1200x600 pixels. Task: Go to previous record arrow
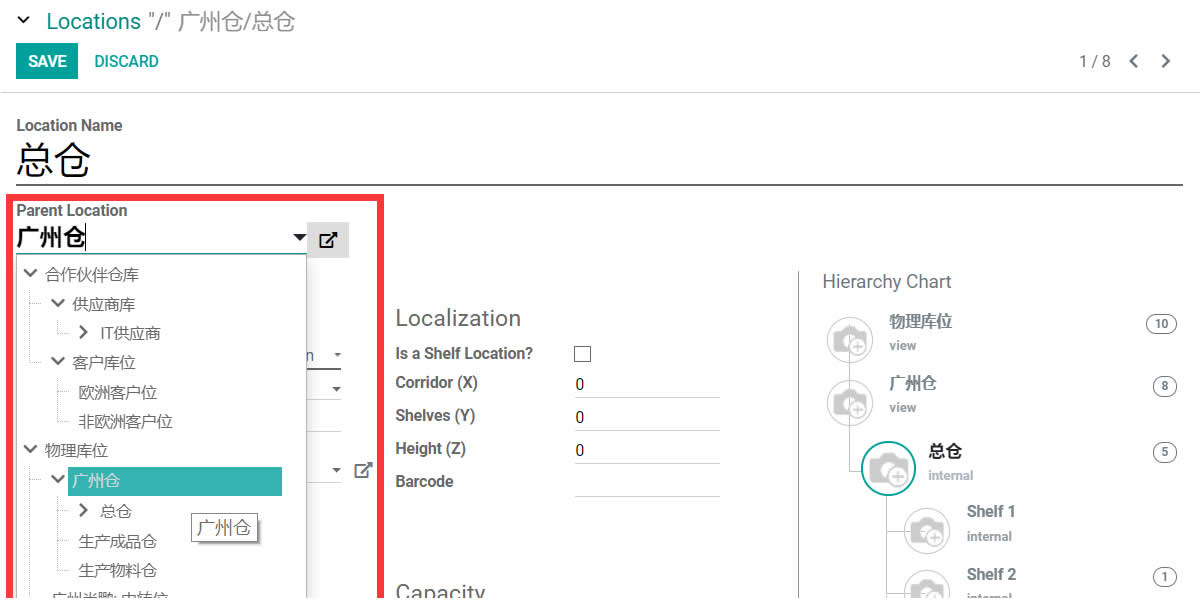tap(1134, 61)
